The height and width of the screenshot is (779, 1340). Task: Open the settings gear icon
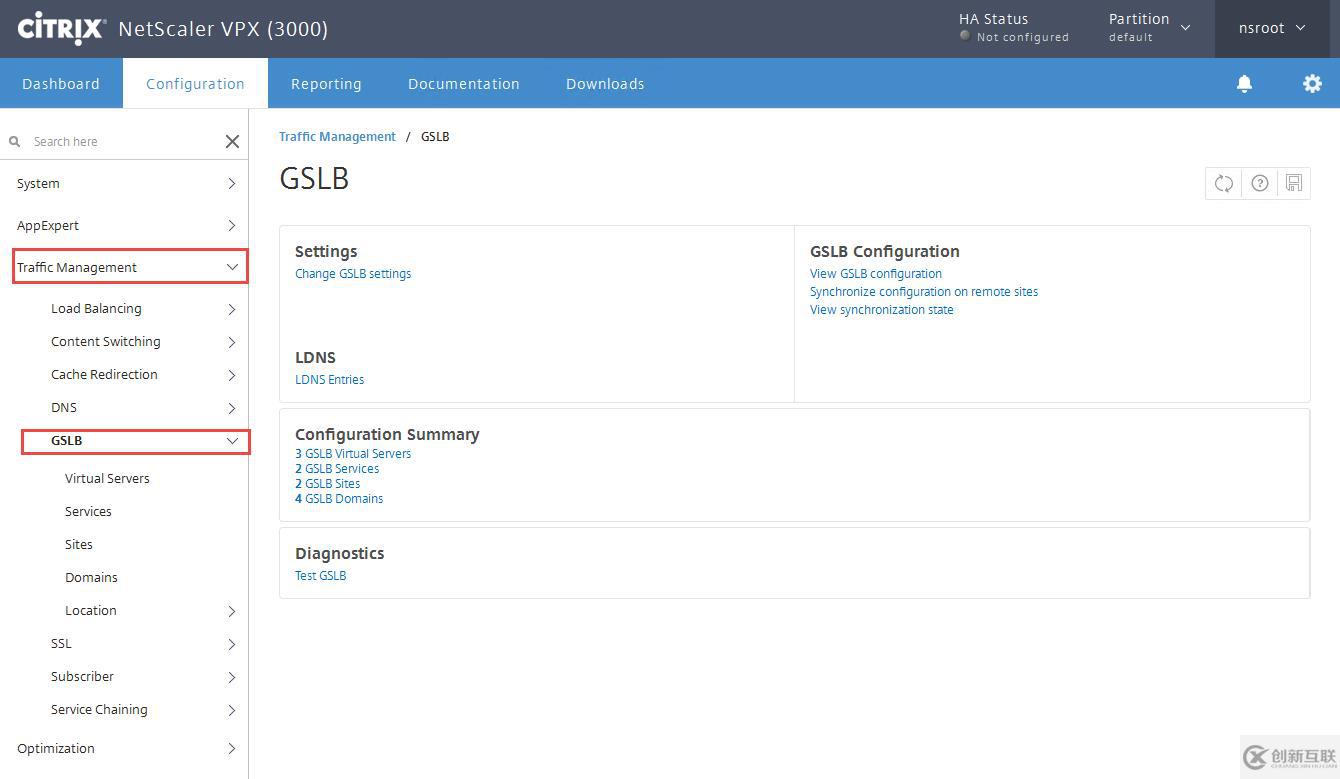[x=1312, y=84]
